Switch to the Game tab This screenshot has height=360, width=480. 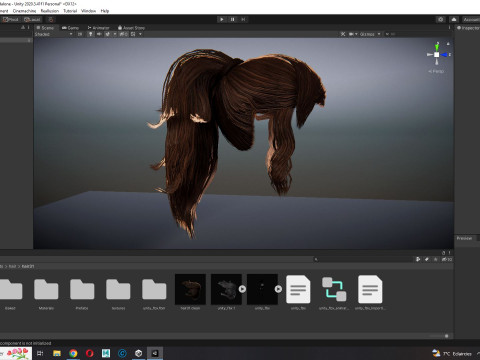(70, 28)
